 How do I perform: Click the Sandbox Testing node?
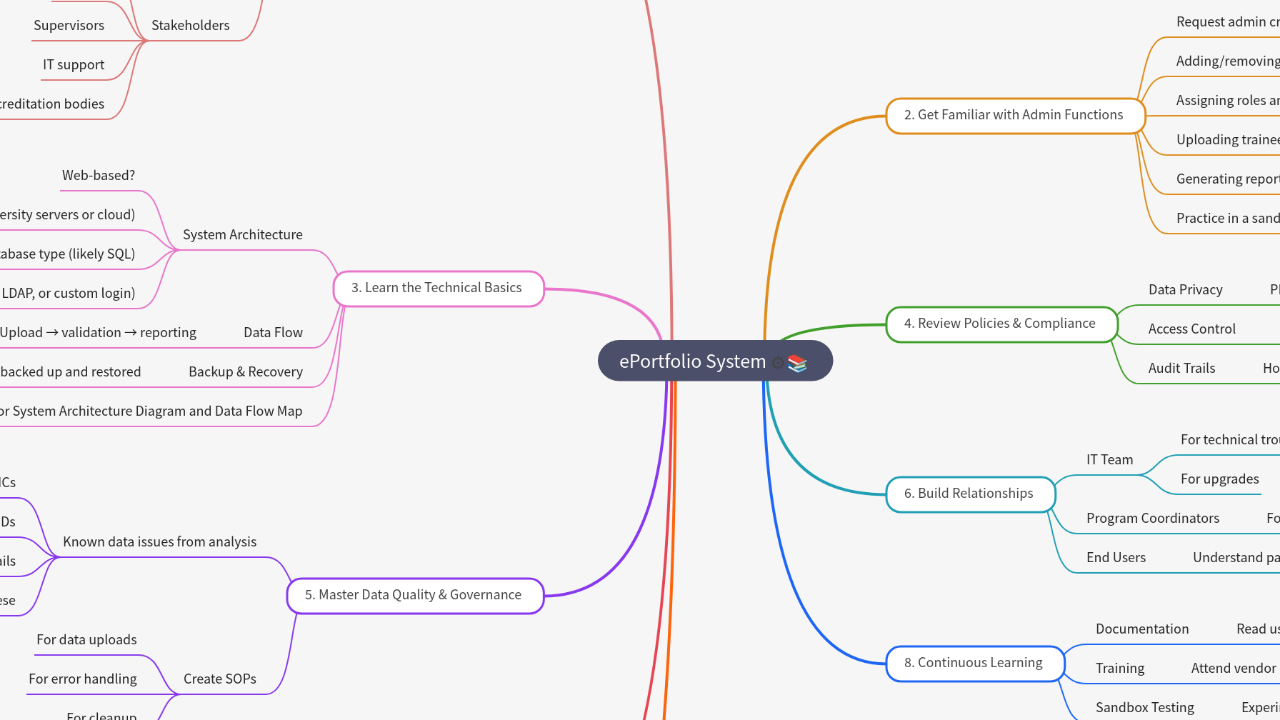1145,707
